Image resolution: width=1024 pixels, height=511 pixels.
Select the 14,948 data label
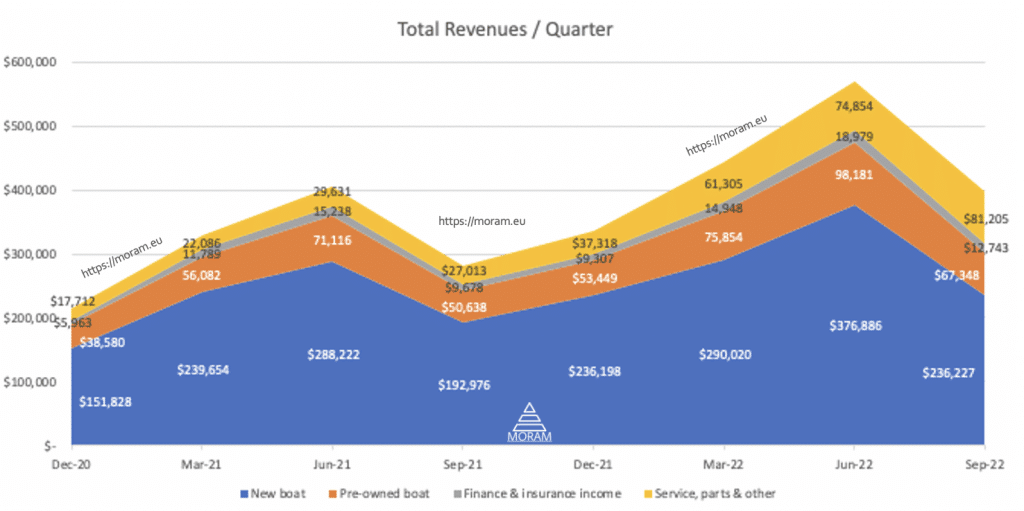724,208
